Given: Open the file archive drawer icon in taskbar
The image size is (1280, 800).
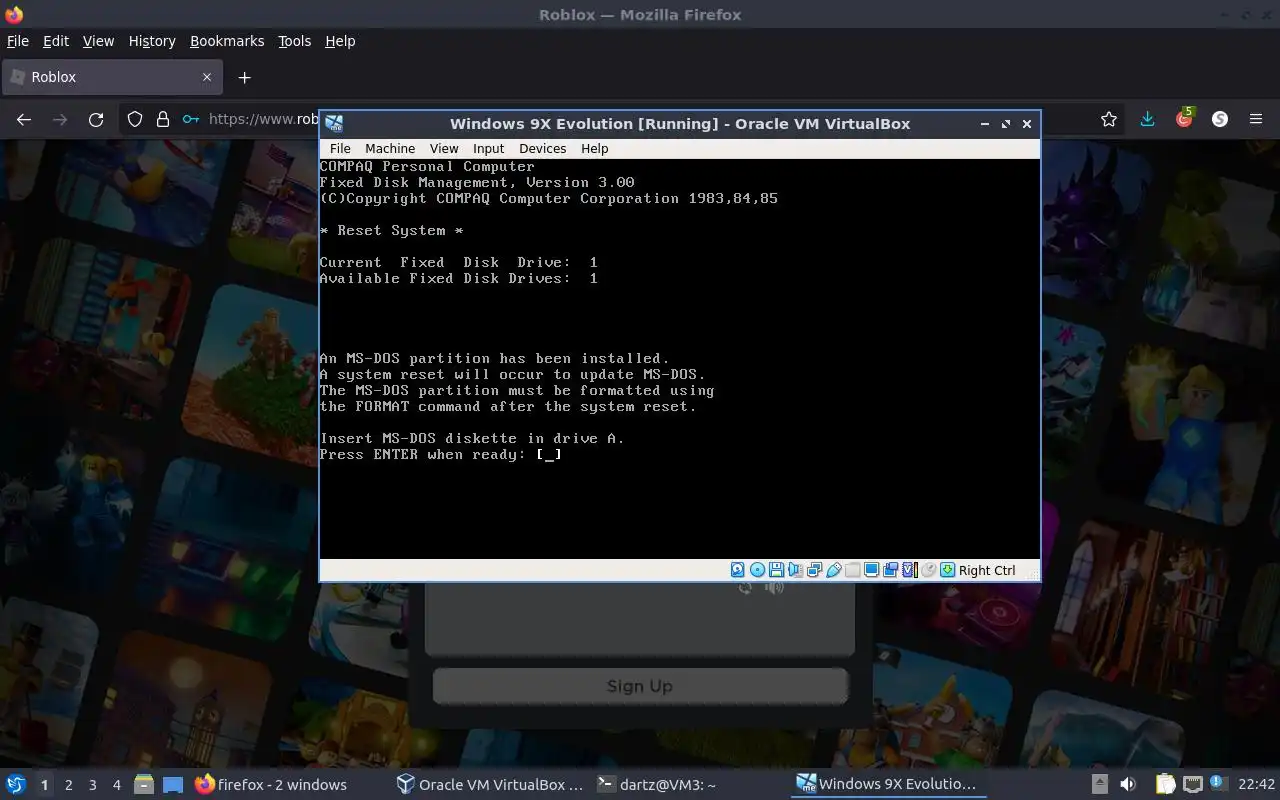Looking at the screenshot, I should click(x=144, y=785).
